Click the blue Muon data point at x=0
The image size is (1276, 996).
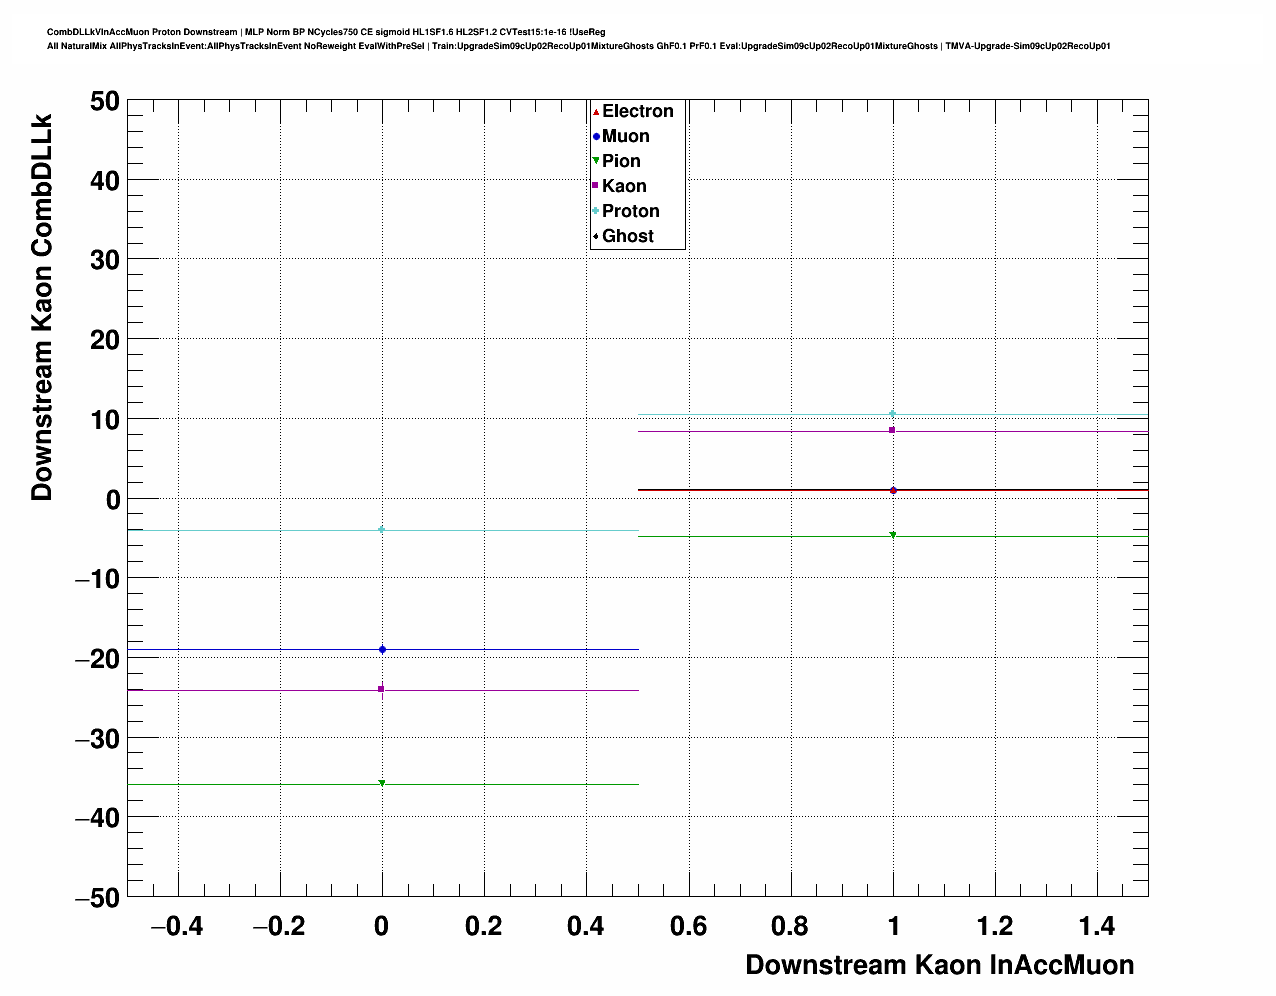382,649
